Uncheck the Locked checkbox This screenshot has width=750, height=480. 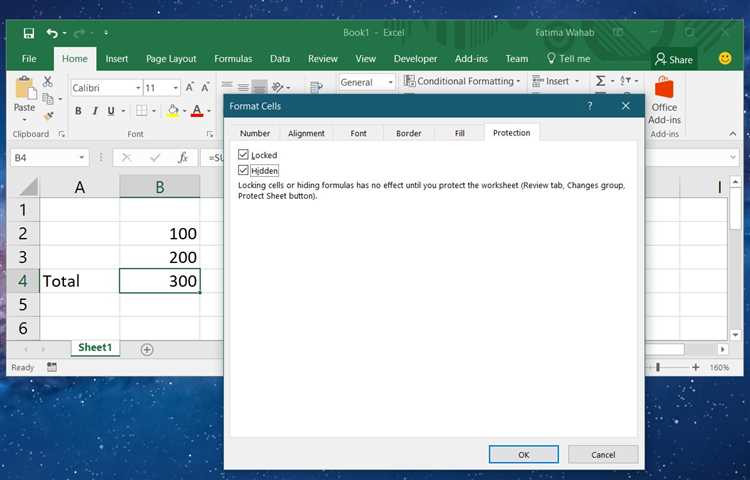click(243, 154)
